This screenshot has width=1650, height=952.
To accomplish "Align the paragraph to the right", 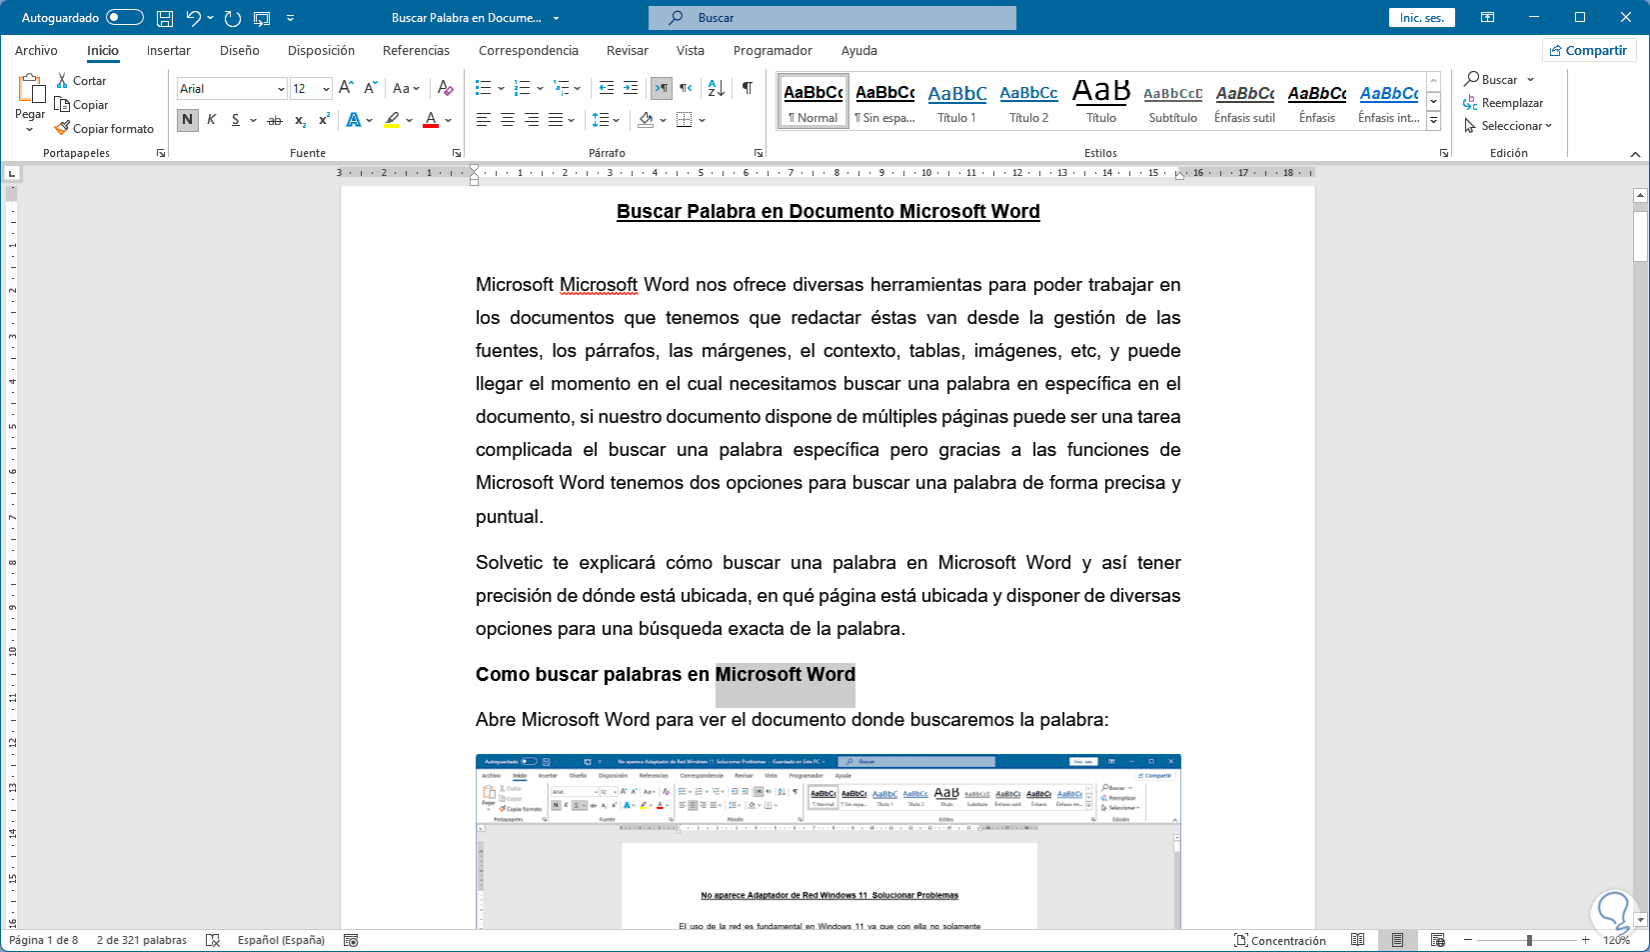I will click(531, 120).
